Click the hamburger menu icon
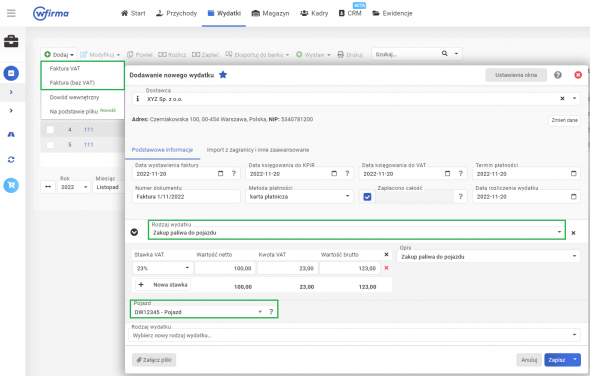590x376 pixels. pos(11,13)
